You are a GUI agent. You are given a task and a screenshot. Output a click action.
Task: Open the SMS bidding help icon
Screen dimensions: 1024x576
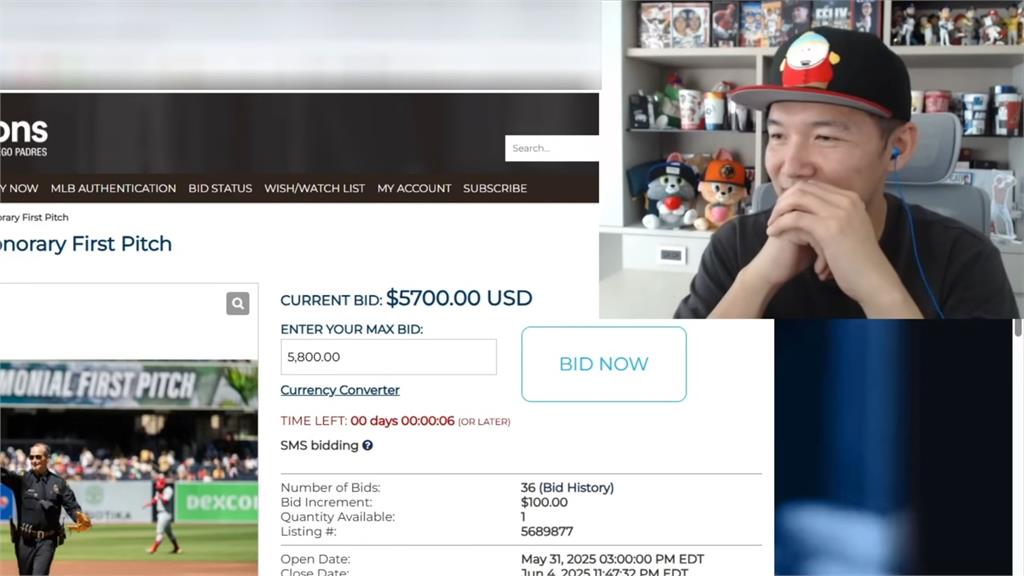(368, 445)
